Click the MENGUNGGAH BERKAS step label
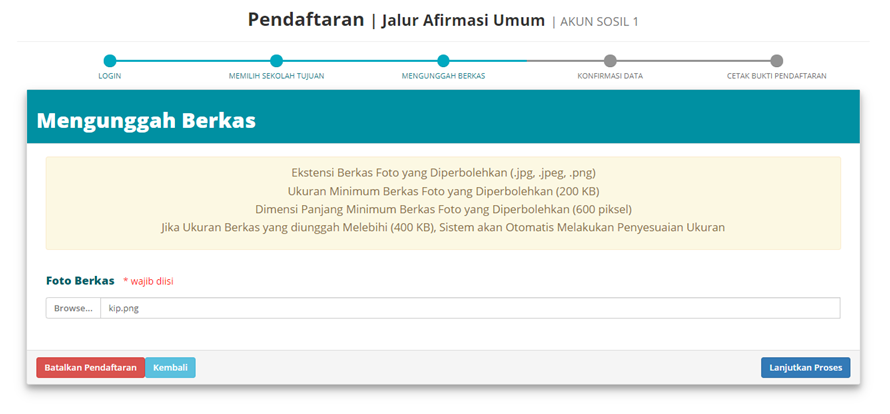The height and width of the screenshot is (414, 890). click(x=443, y=76)
